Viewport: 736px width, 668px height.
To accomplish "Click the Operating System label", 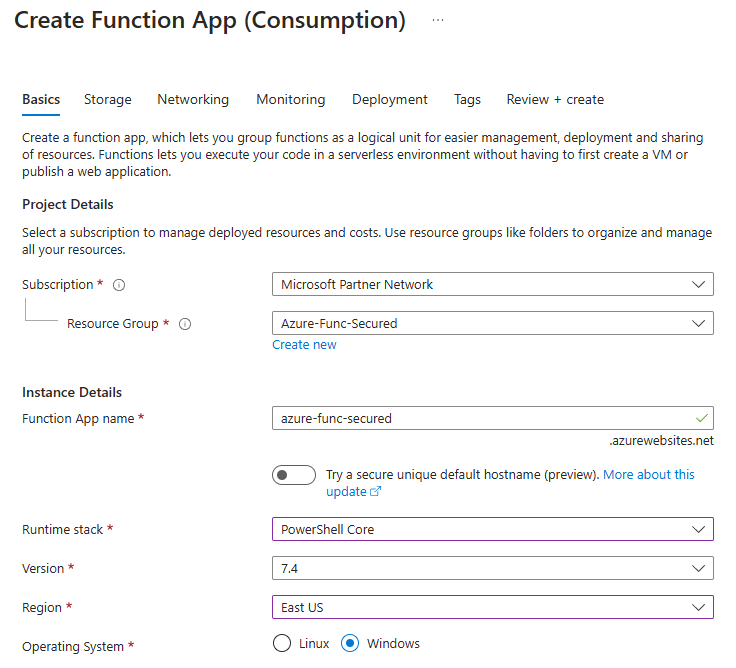I will point(73,646).
